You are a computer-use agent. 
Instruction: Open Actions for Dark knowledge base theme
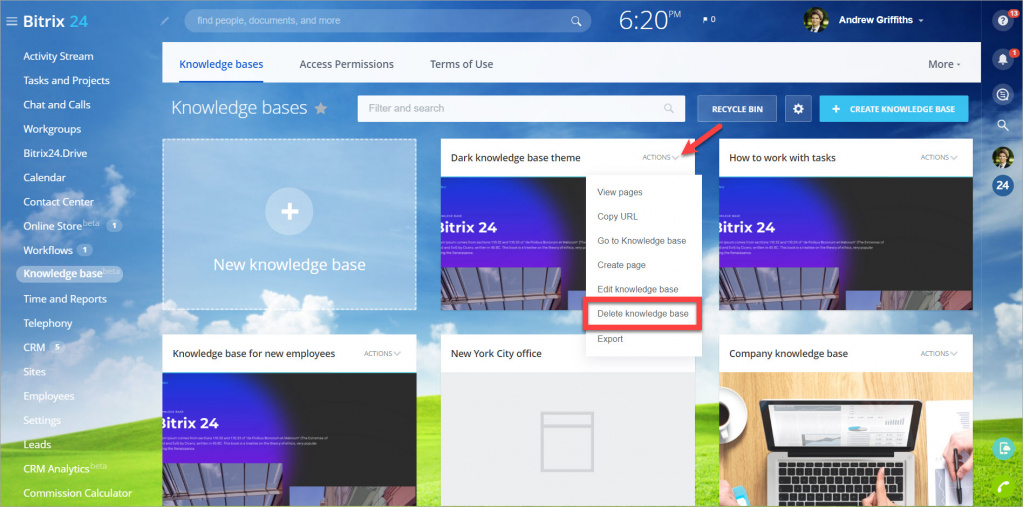coord(661,157)
